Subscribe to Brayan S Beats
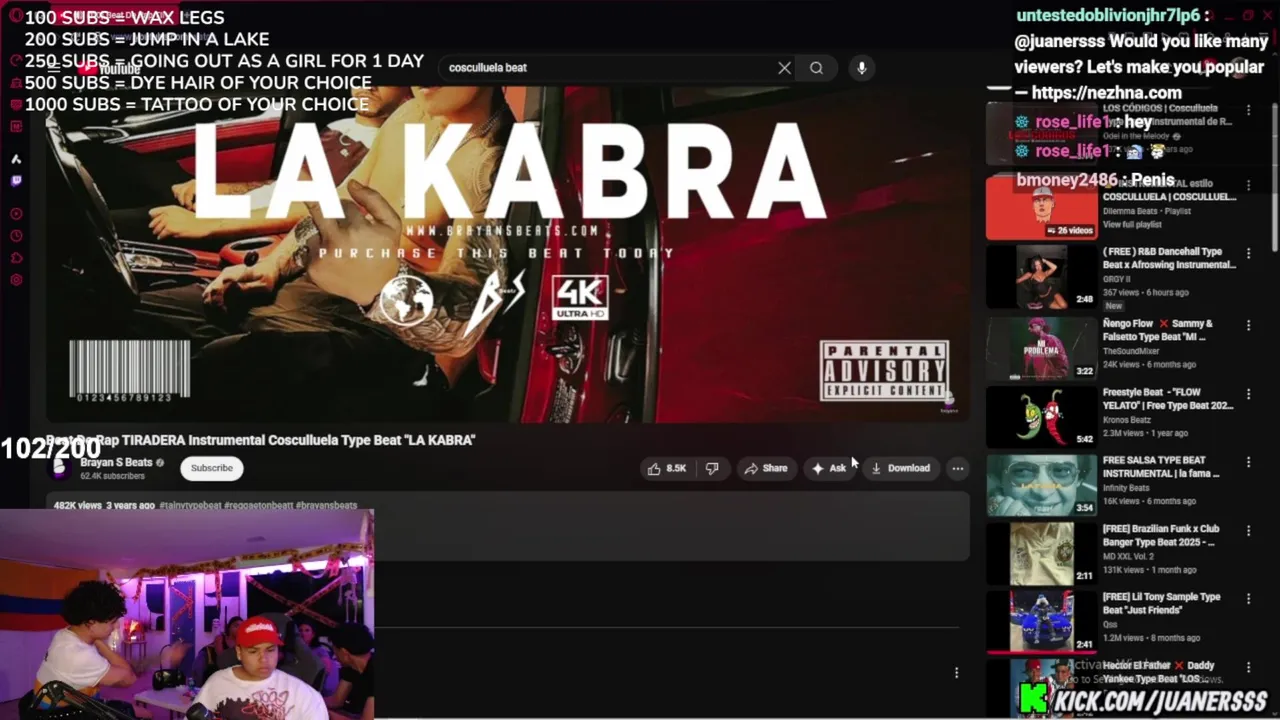The image size is (1280, 720). (212, 468)
